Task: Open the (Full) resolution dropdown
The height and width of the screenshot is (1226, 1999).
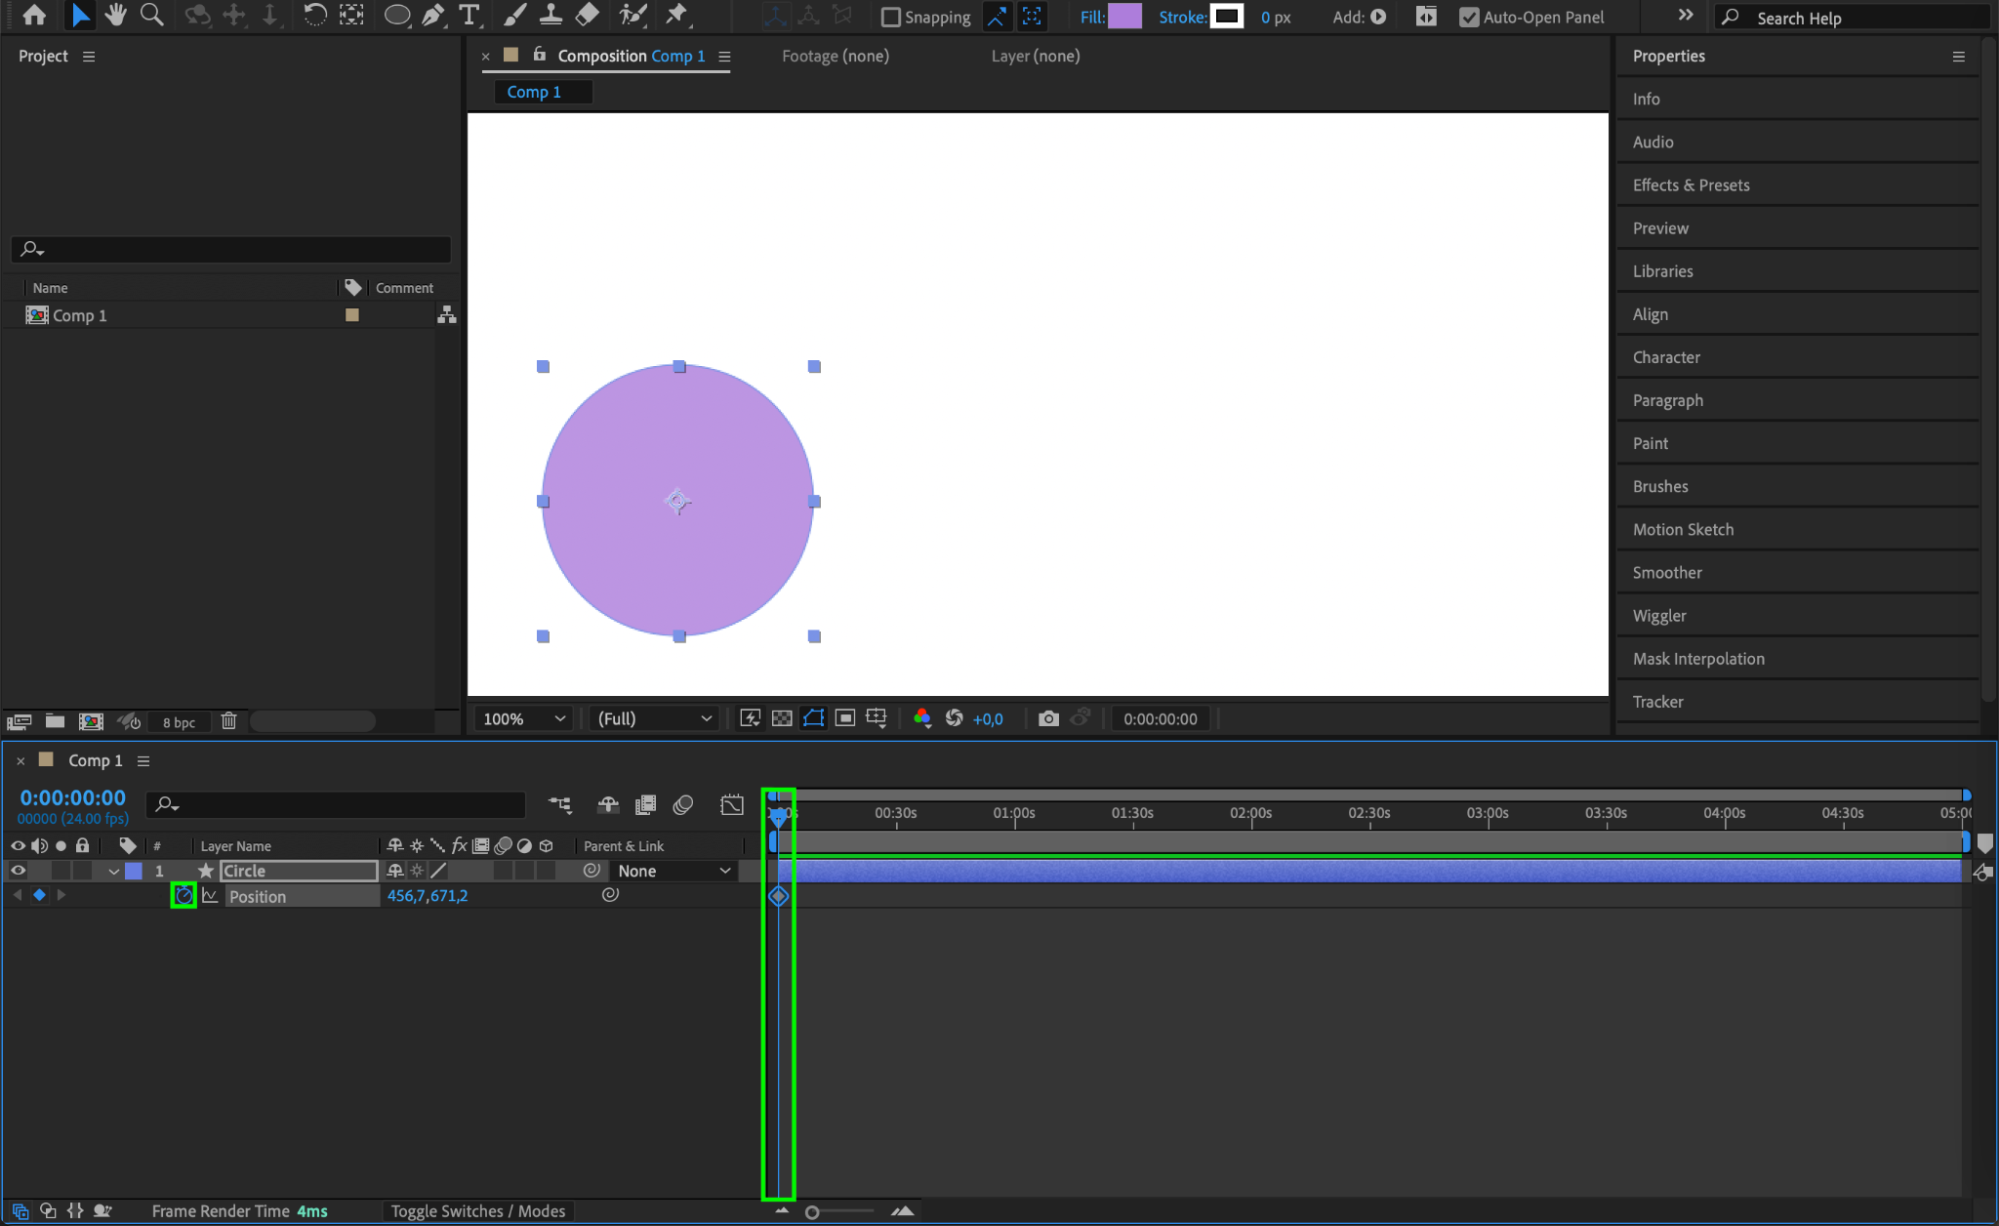Action: (x=654, y=718)
